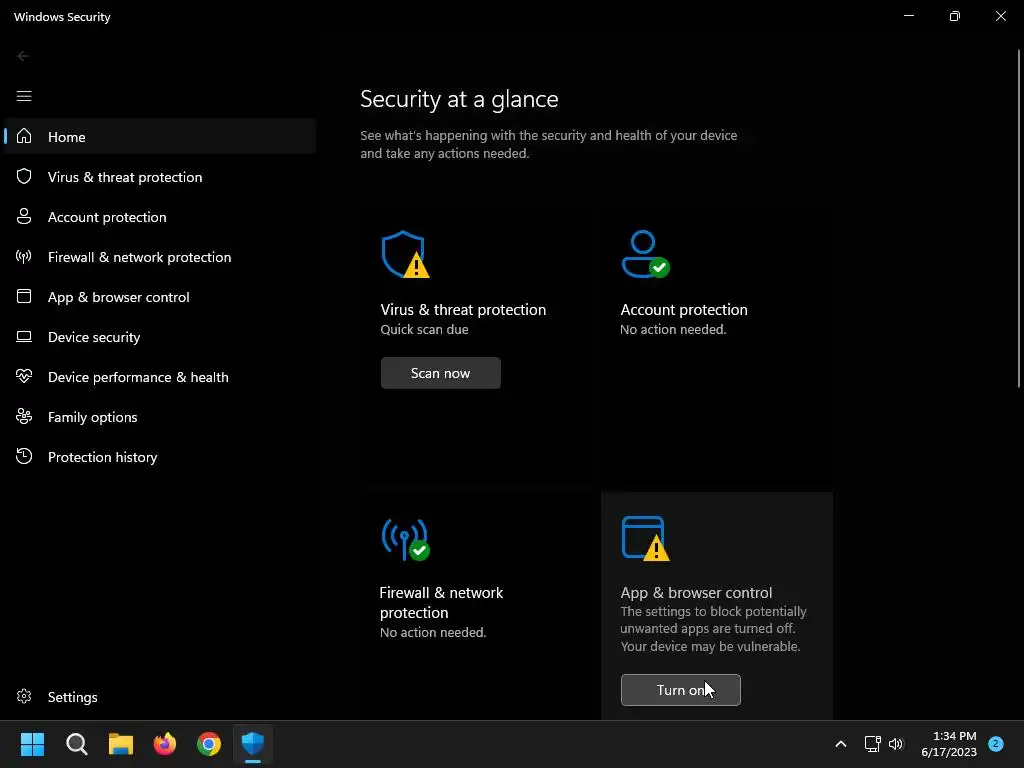Click the gear icon beside Settings
1024x768 pixels.
tap(24, 696)
